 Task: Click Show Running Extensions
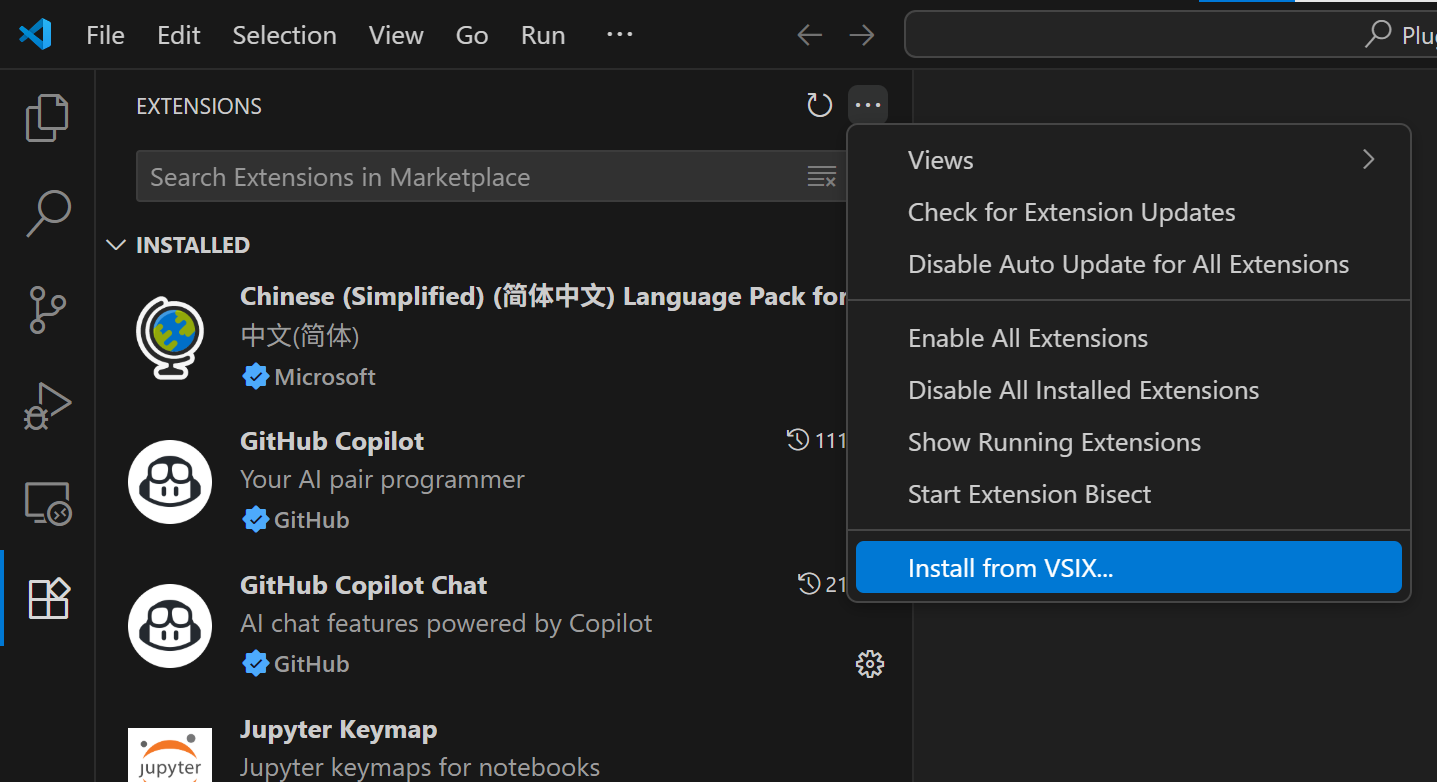click(x=1054, y=442)
